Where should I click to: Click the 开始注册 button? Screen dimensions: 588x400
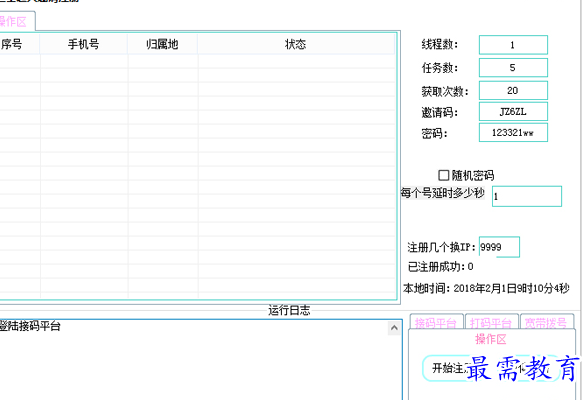coord(450,369)
